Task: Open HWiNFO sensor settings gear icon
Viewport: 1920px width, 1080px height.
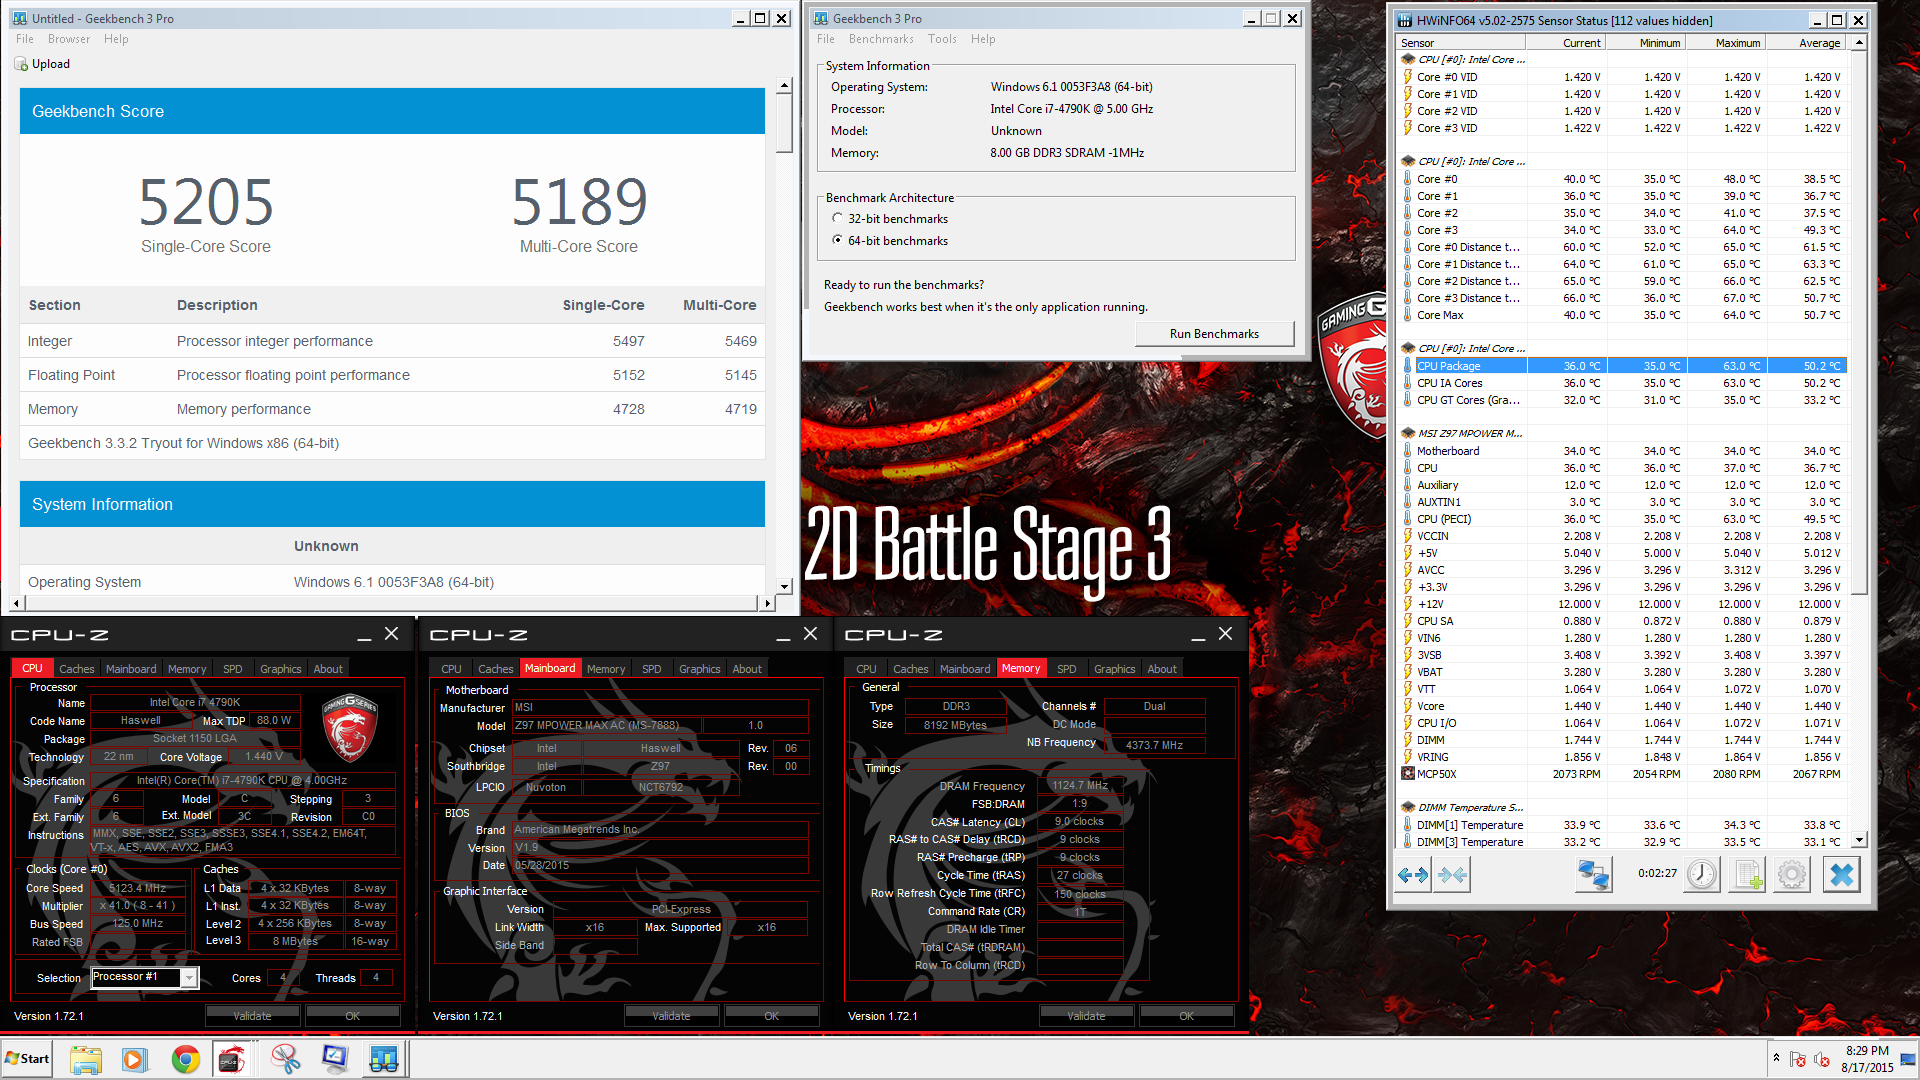Action: (x=1792, y=875)
